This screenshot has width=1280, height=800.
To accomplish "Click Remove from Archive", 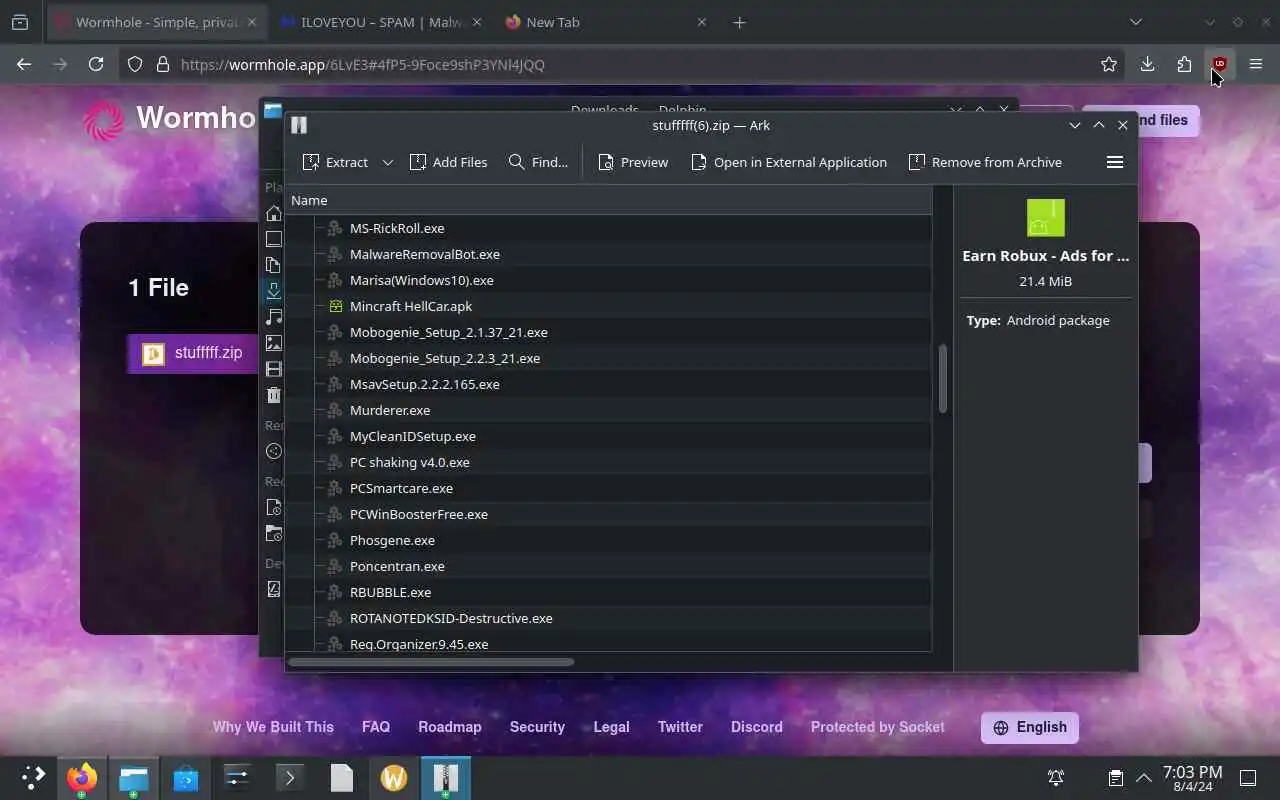I will coord(985,162).
